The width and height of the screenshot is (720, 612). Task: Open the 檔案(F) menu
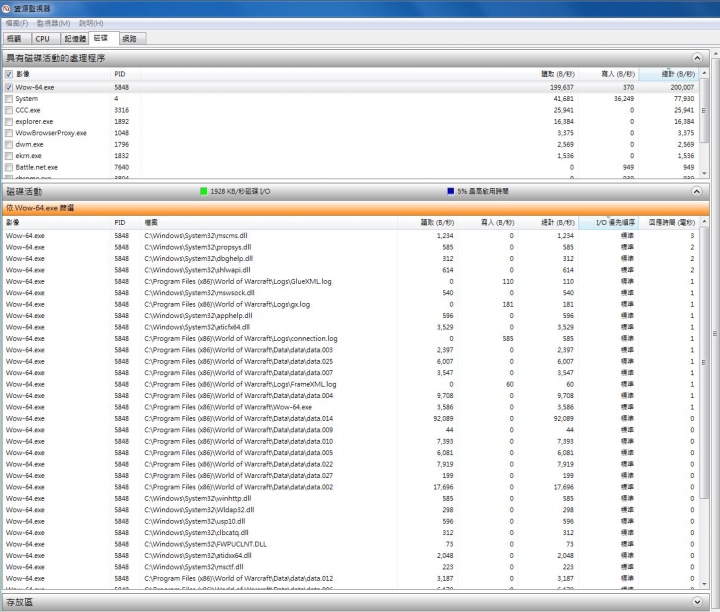click(17, 23)
